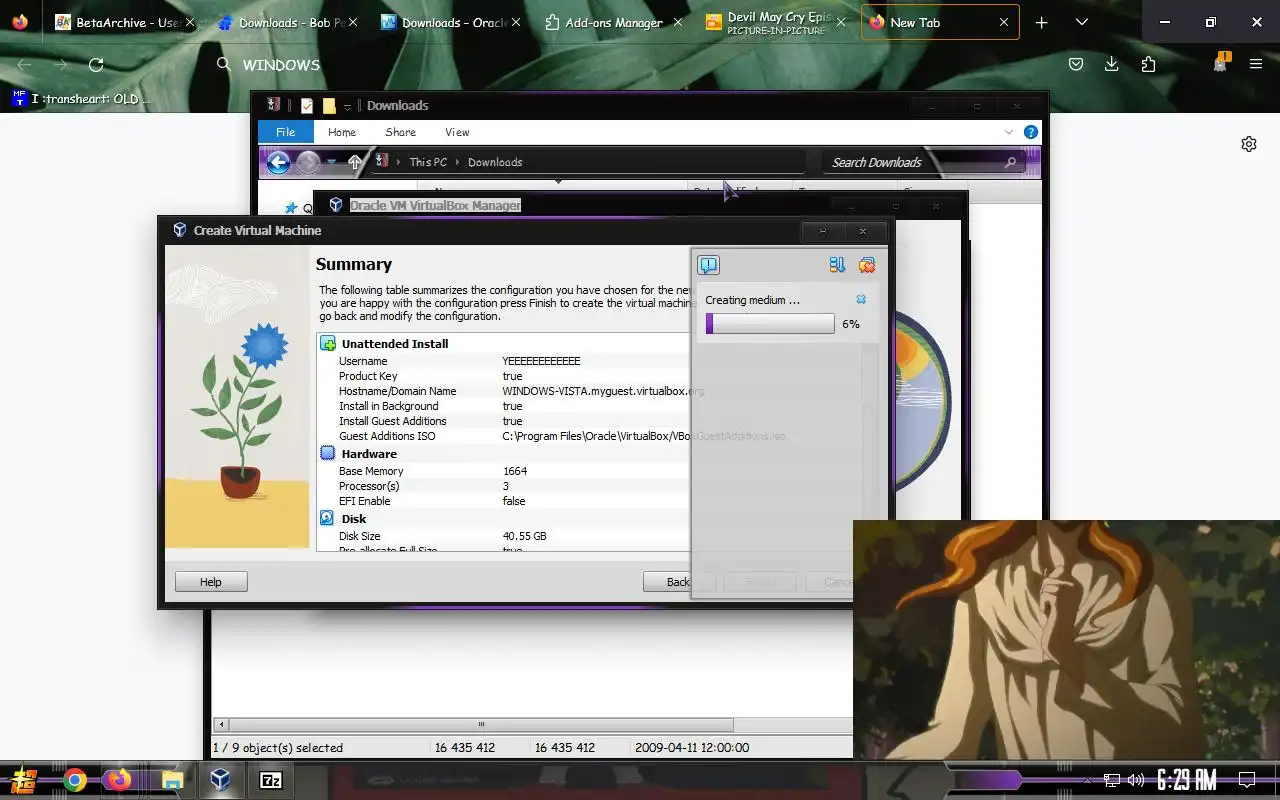This screenshot has height=800, width=1280.
Task: Select the Disk section header
Action: click(x=354, y=518)
